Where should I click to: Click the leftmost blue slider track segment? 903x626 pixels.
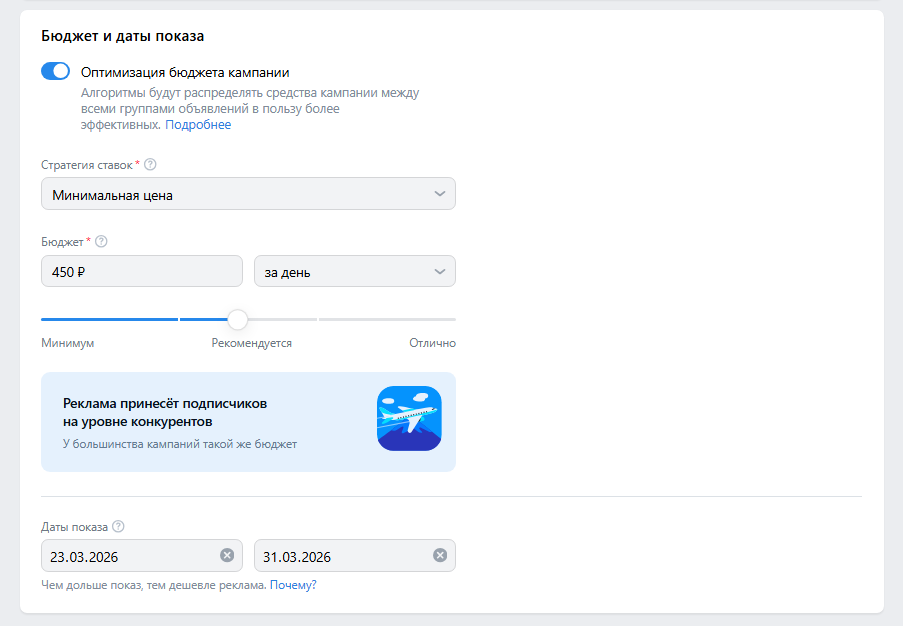coord(109,319)
